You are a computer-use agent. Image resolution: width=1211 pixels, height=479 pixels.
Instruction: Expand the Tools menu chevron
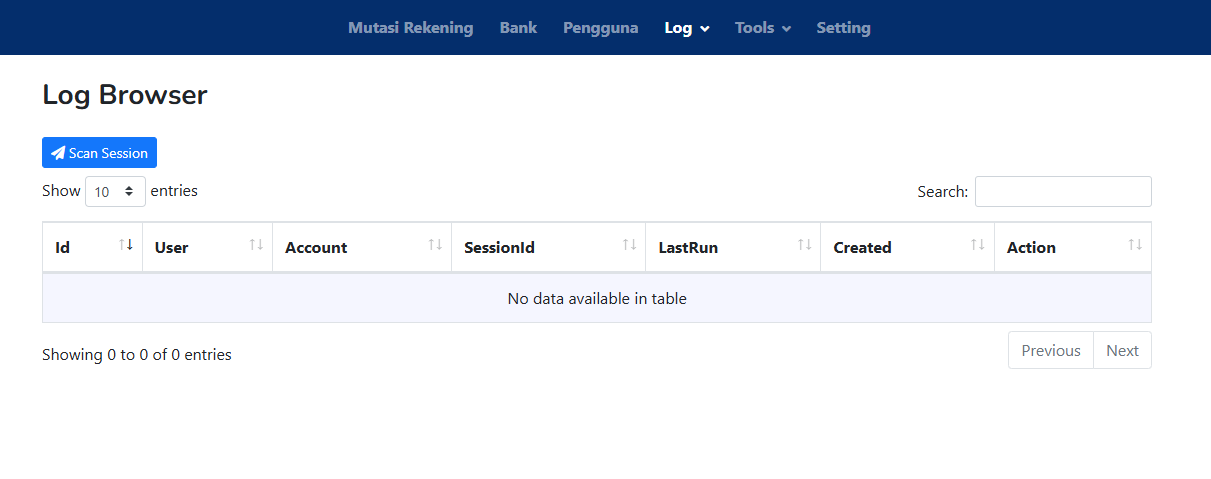click(786, 29)
